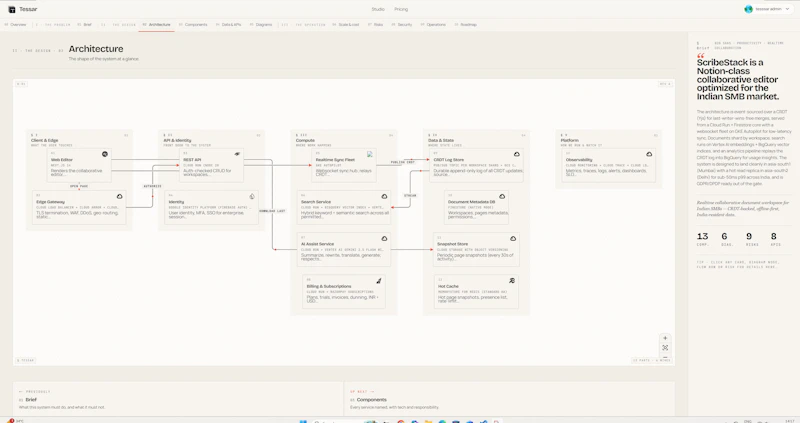800x423 pixels.
Task: Click the 9 risks stat
Action: click(752, 239)
